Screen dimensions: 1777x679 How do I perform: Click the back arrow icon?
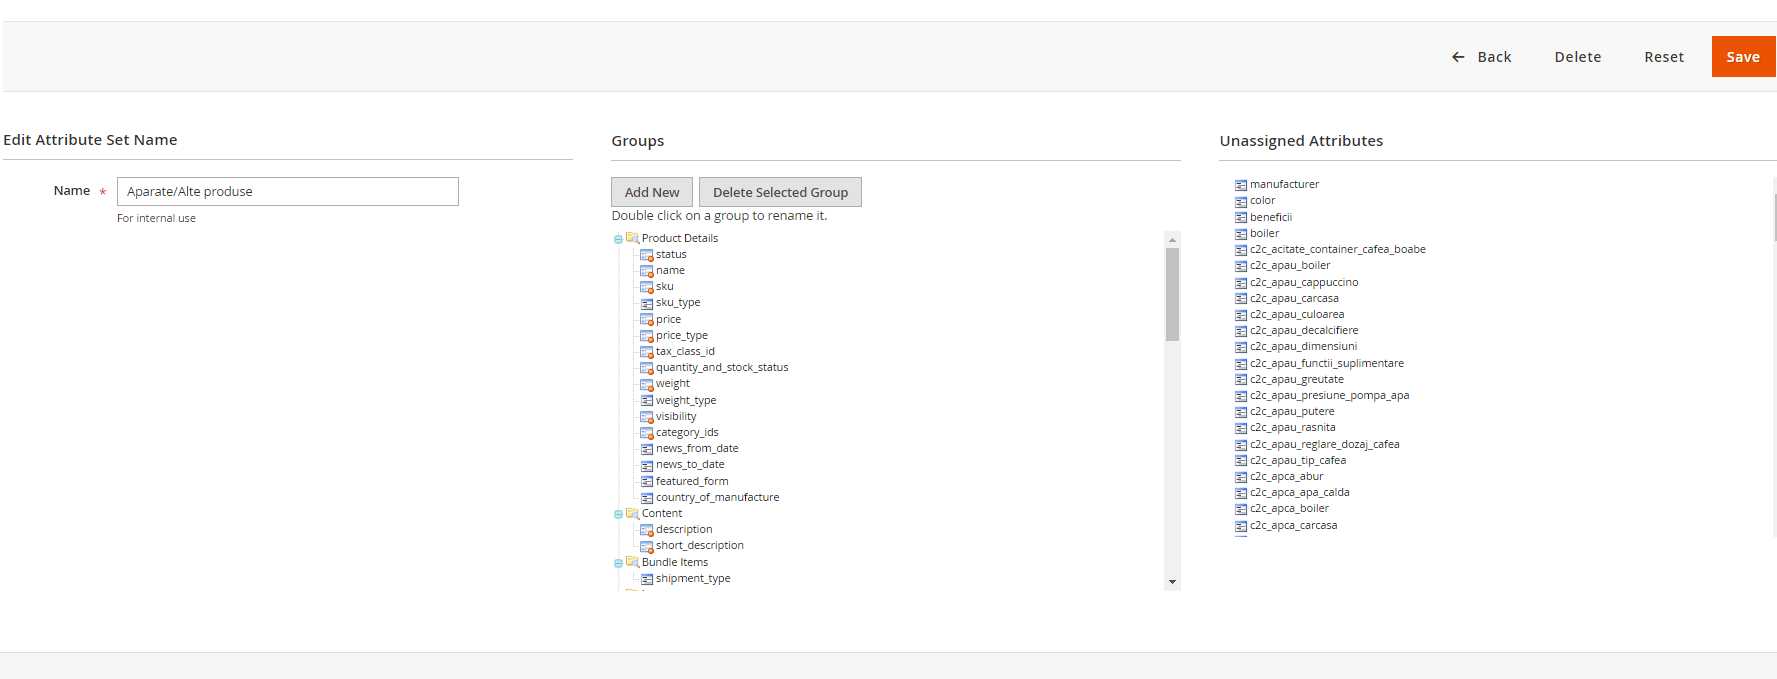click(x=1458, y=57)
